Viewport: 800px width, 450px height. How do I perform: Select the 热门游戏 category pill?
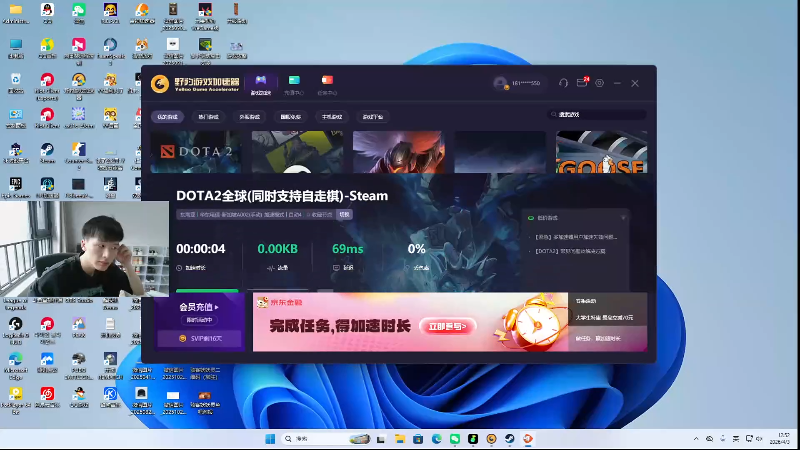coord(208,117)
